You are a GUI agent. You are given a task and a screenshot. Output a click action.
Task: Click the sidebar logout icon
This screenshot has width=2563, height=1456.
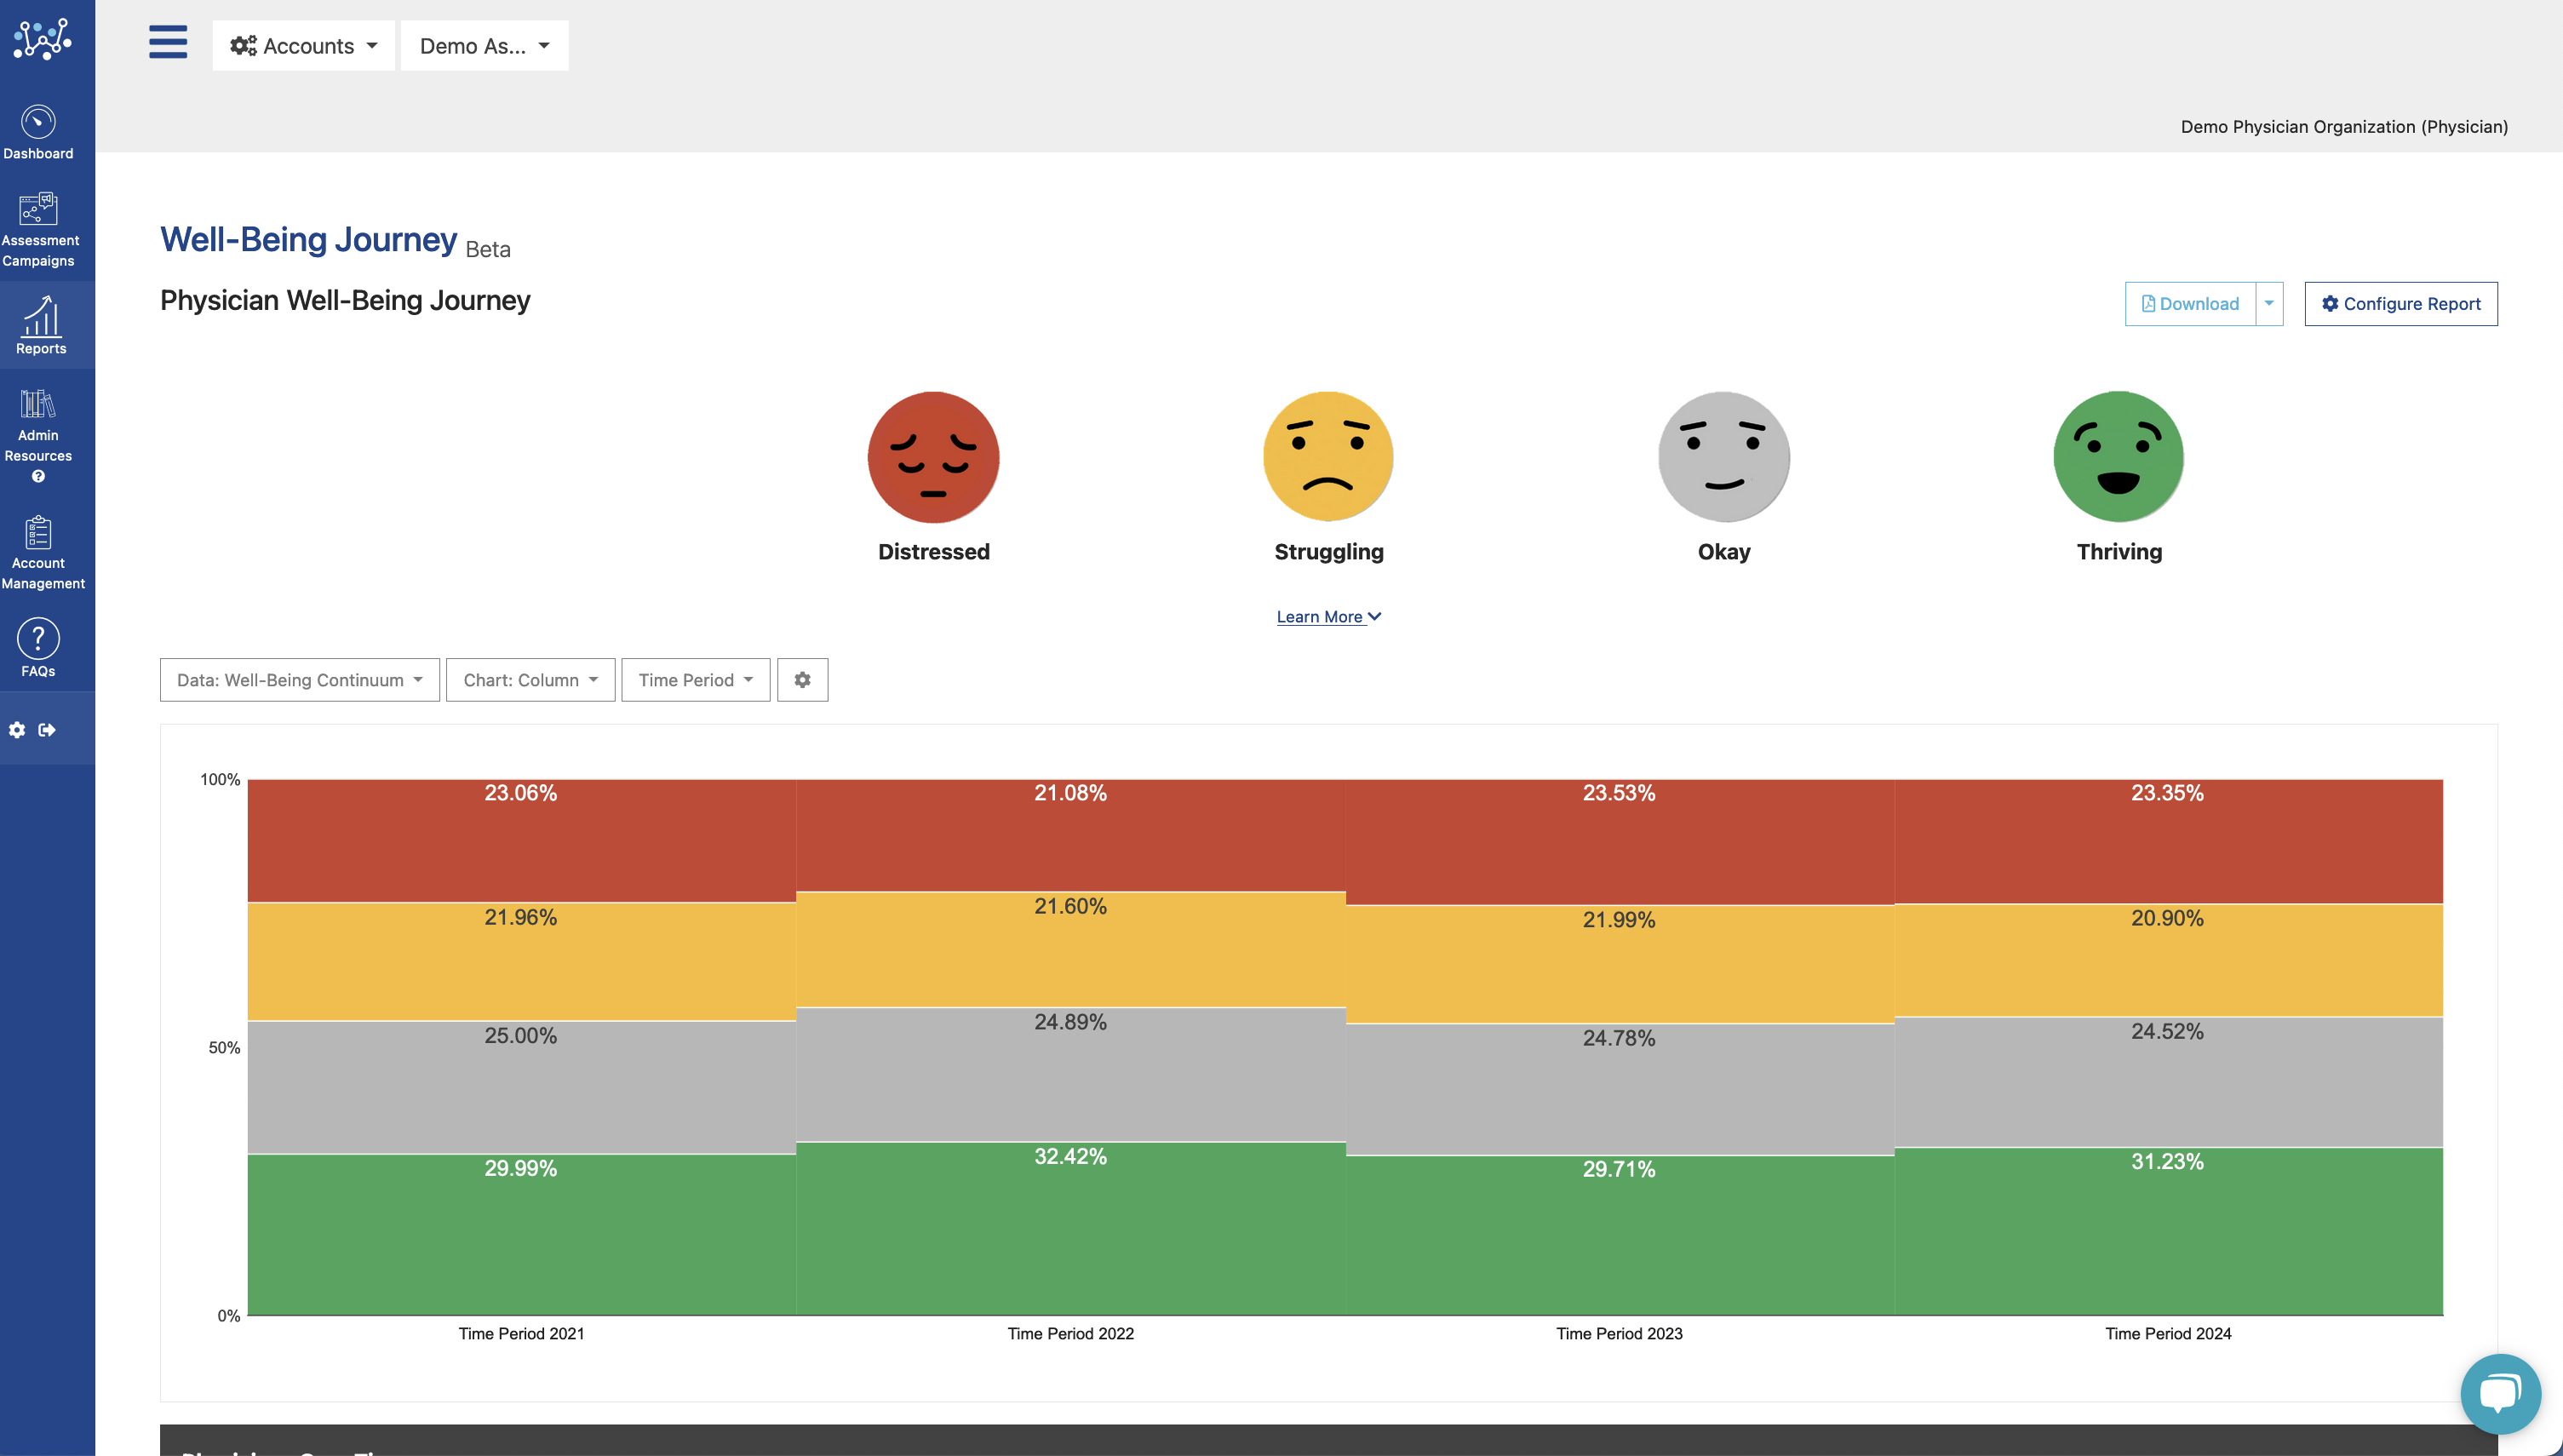[x=47, y=730]
